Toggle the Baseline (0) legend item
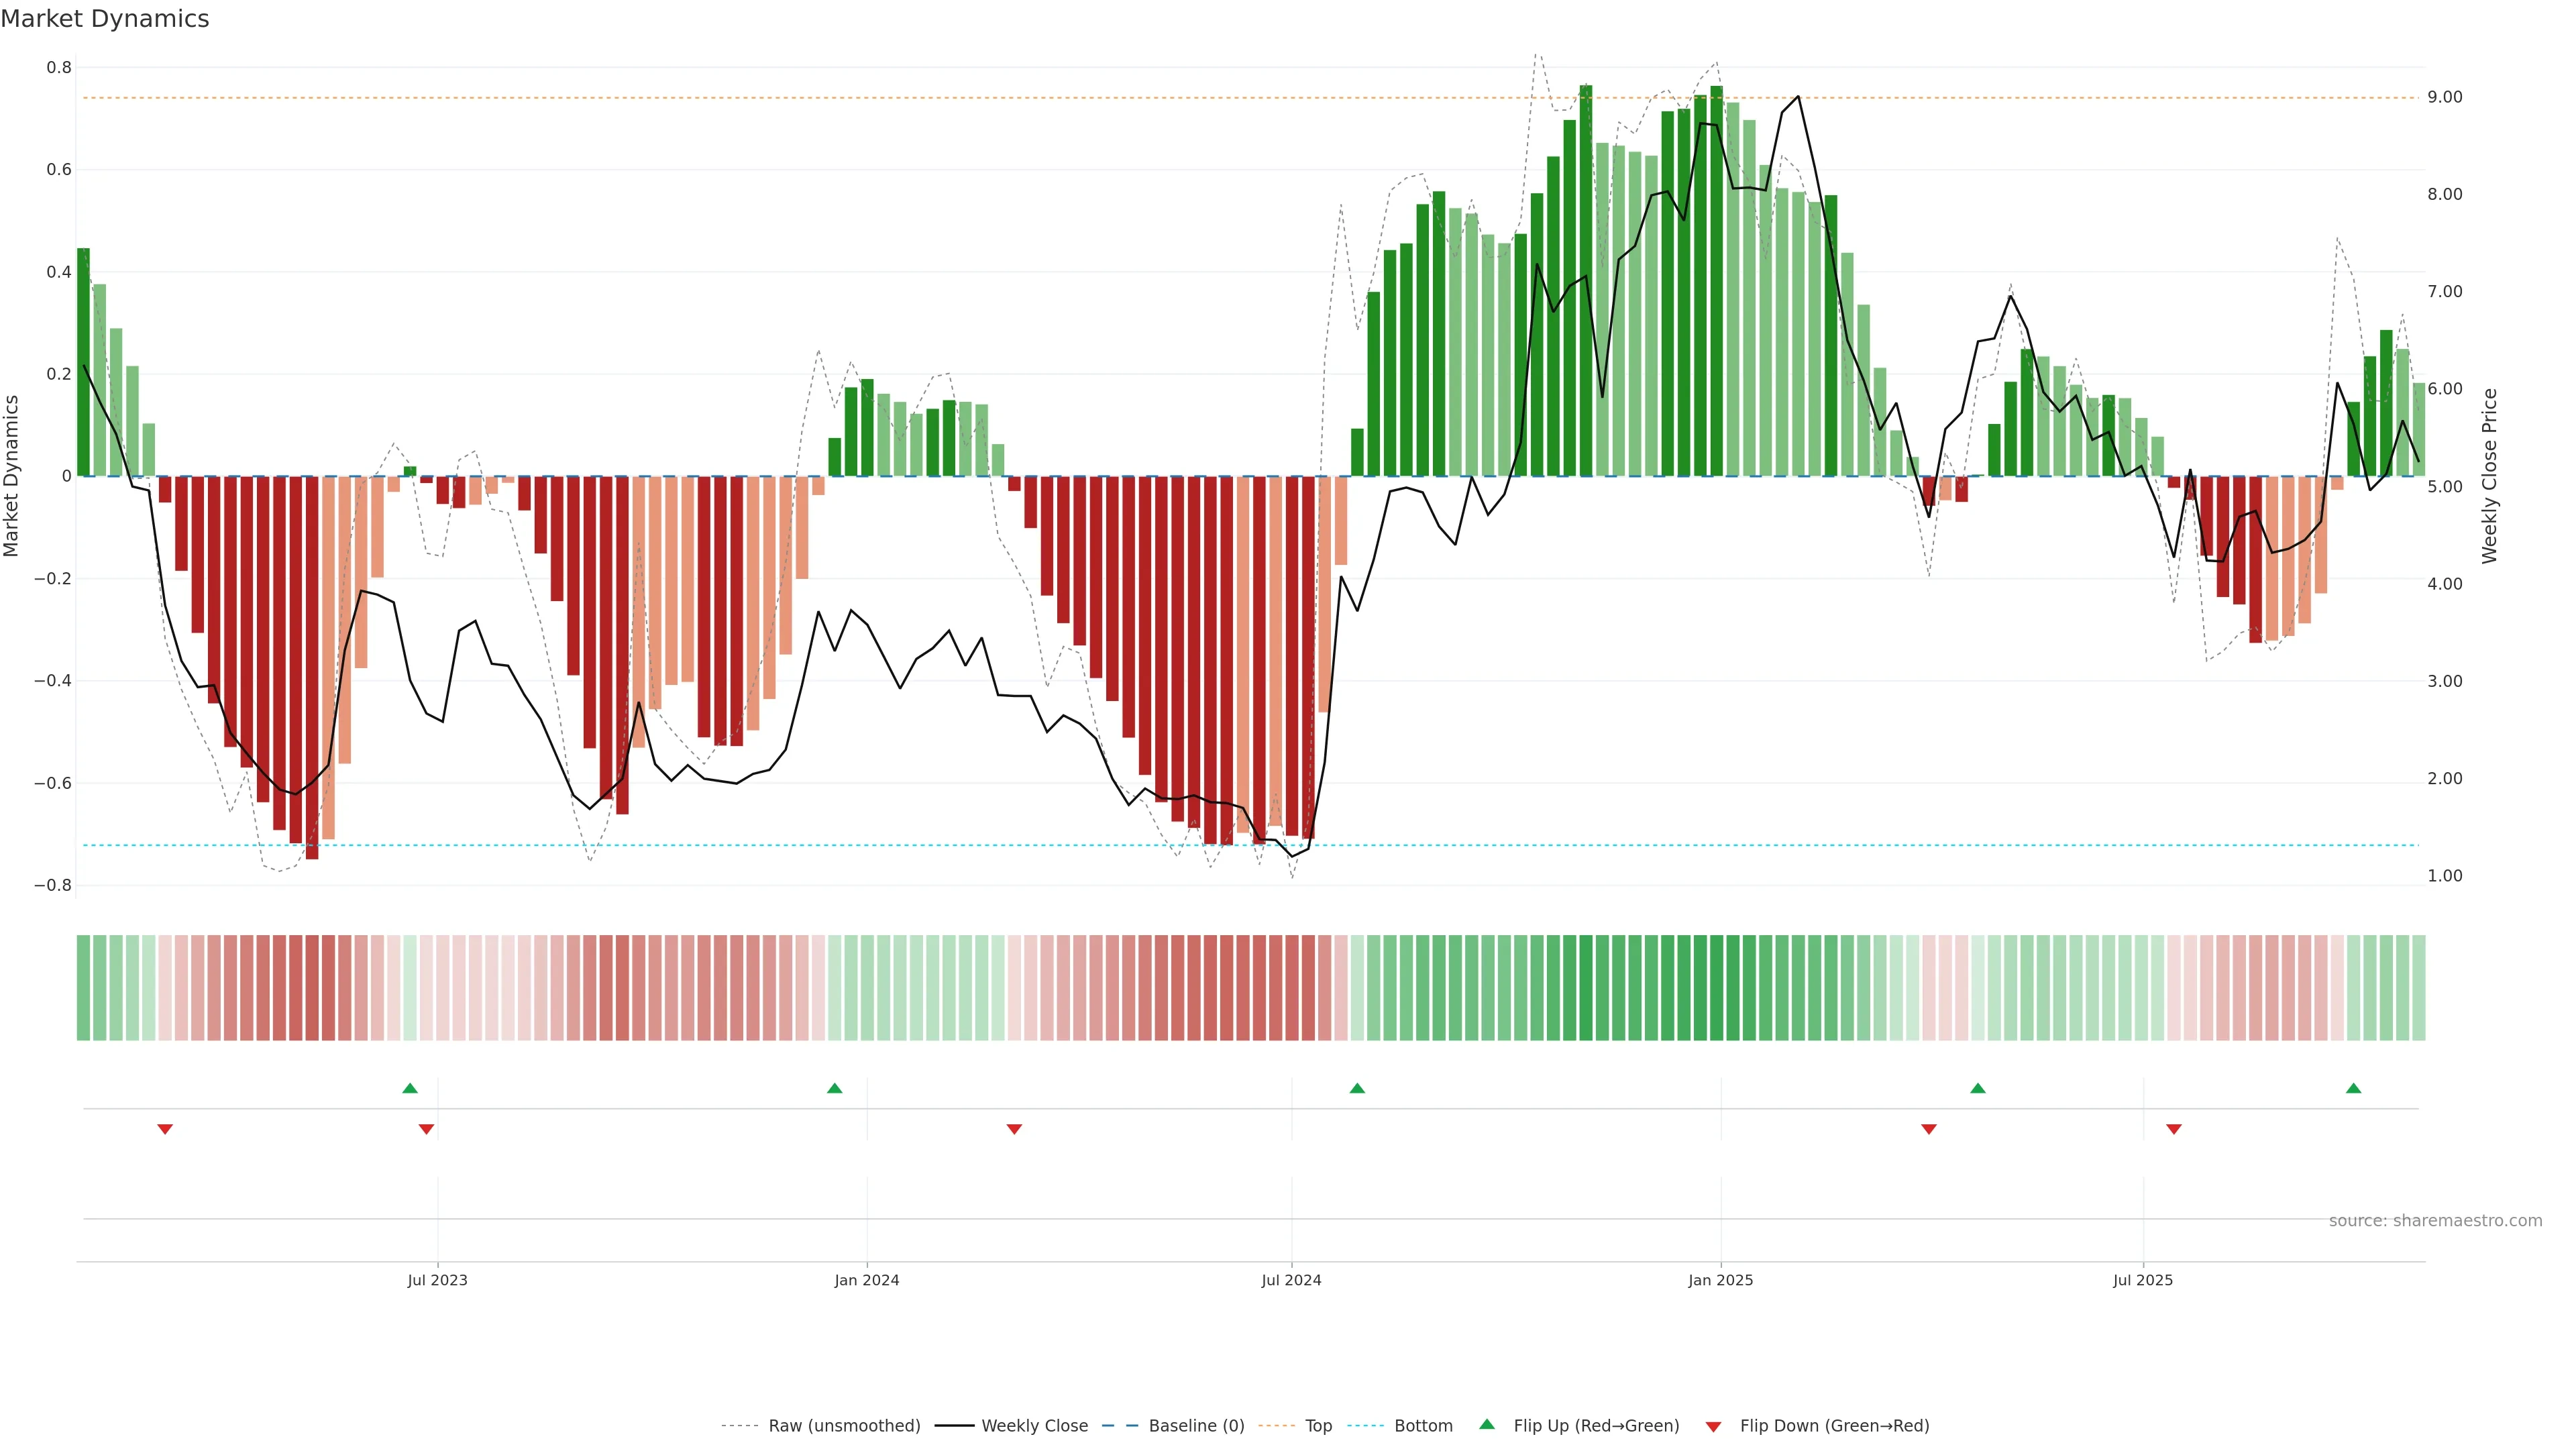Image resolution: width=2576 pixels, height=1449 pixels. click(1196, 1426)
